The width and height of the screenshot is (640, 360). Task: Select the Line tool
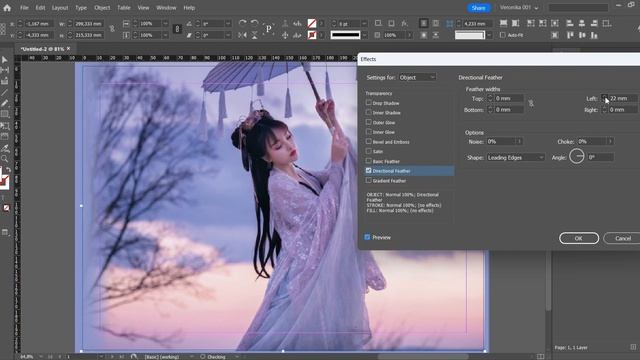[4, 92]
